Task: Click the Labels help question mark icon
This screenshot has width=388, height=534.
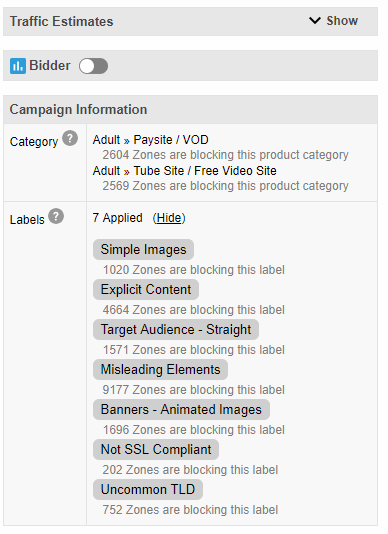Action: click(56, 216)
